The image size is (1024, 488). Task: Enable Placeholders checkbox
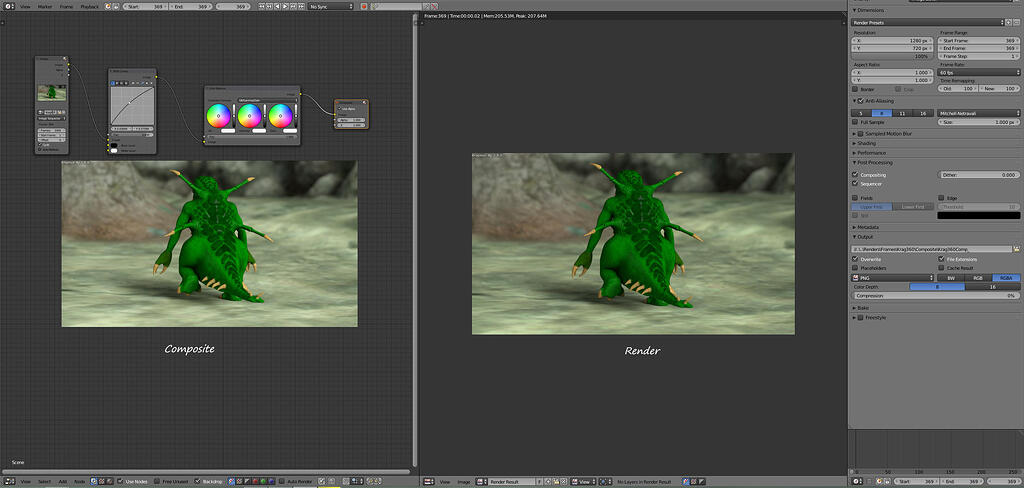(856, 268)
